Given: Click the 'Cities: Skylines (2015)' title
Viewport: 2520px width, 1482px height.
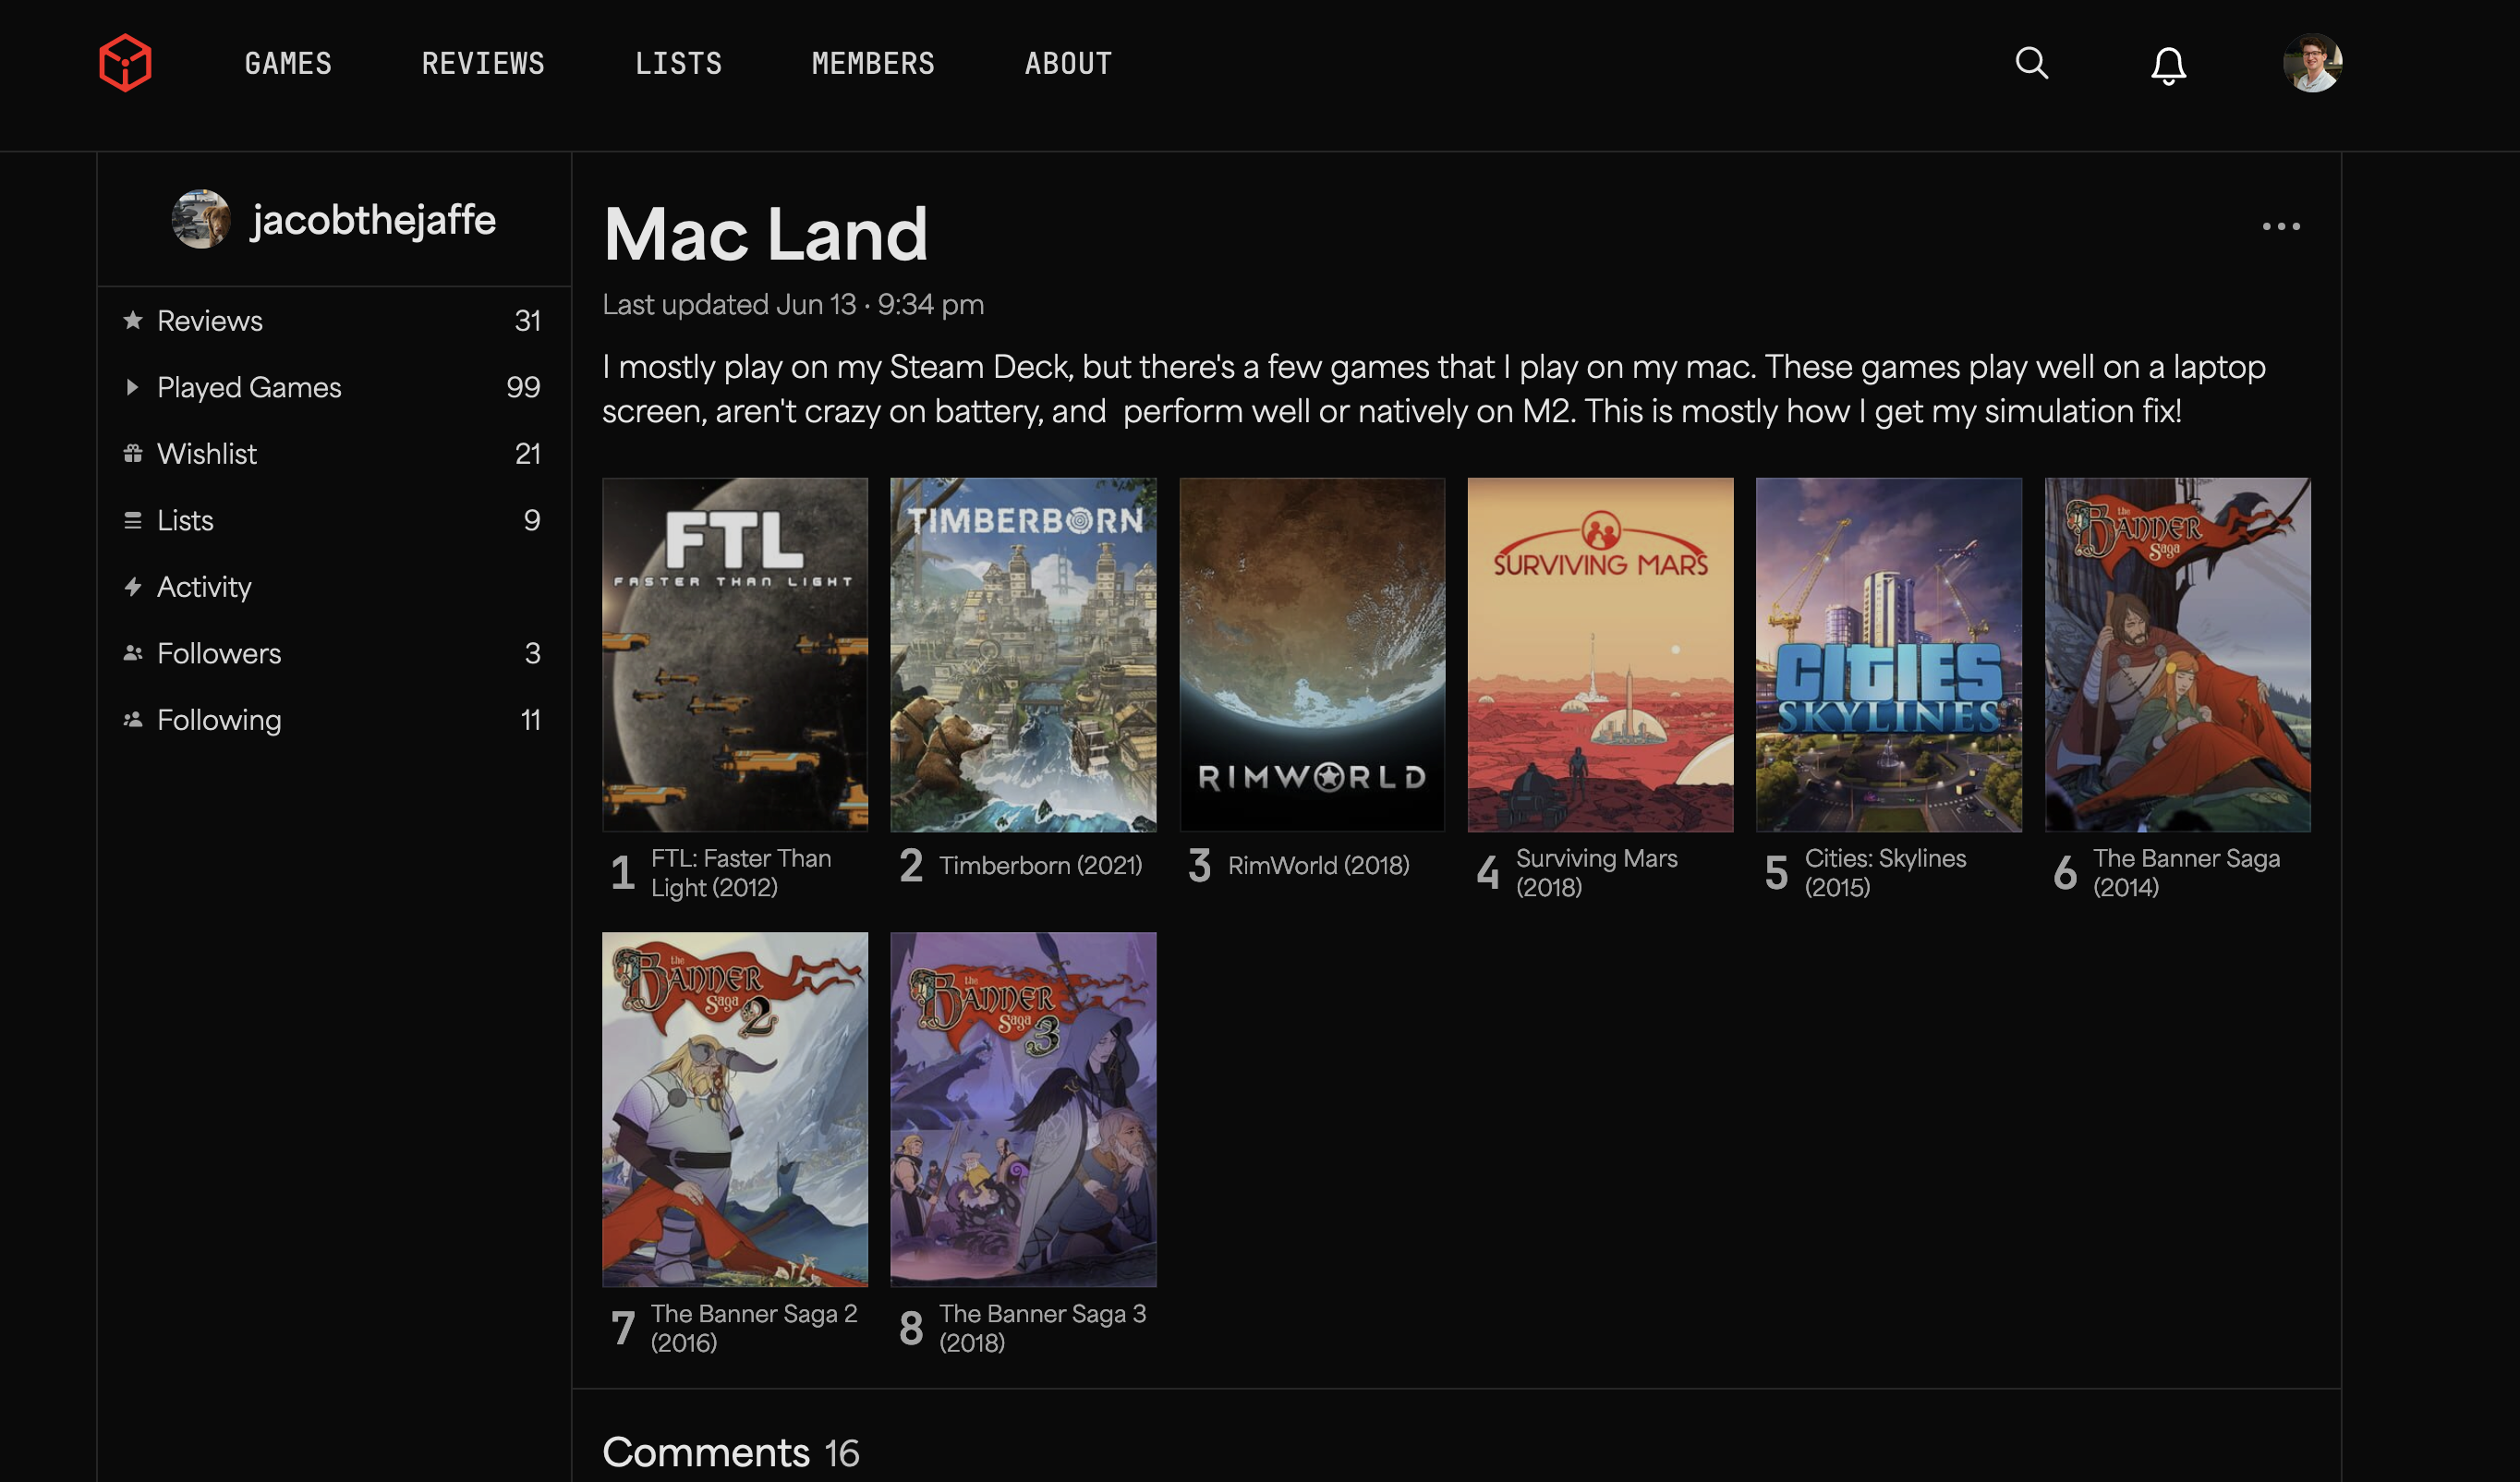Looking at the screenshot, I should pos(1885,872).
